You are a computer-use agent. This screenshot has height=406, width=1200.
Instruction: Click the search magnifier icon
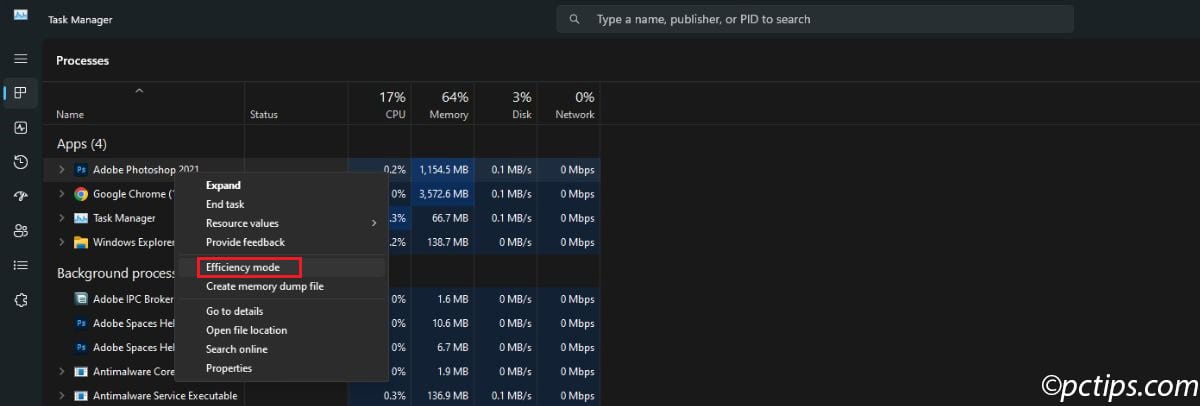pos(574,19)
